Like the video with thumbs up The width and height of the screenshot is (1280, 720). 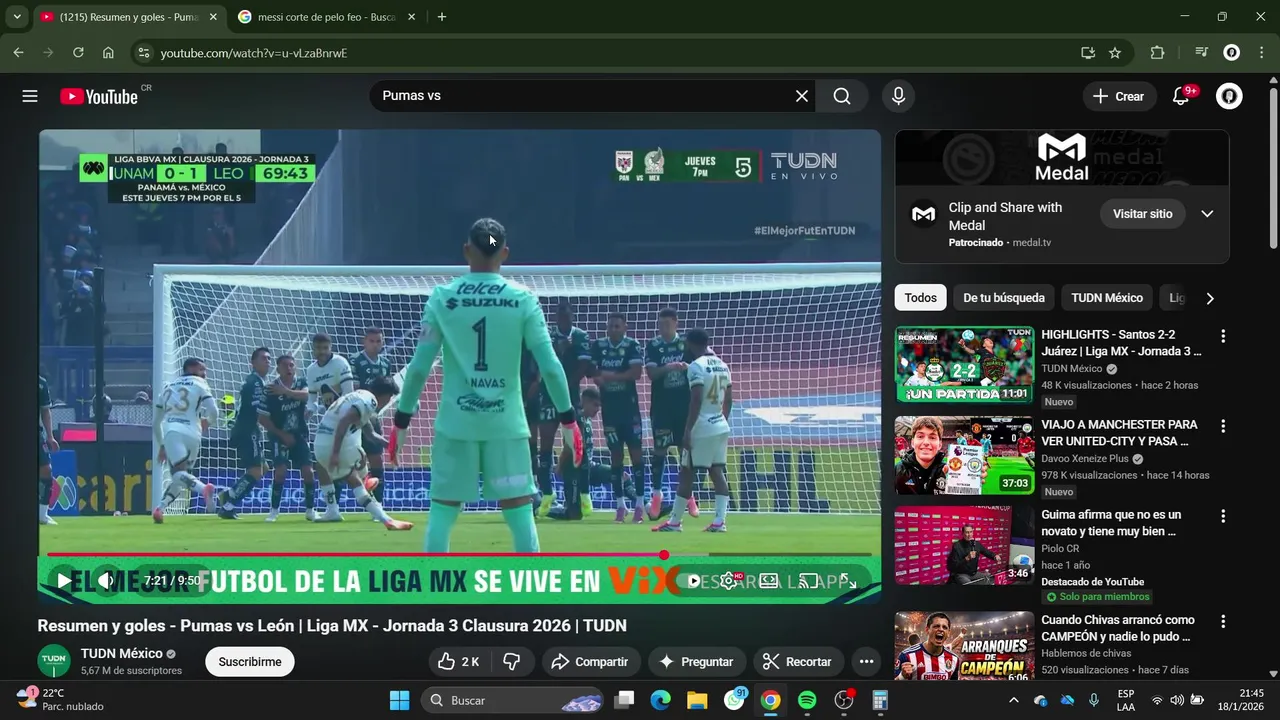[x=458, y=661]
